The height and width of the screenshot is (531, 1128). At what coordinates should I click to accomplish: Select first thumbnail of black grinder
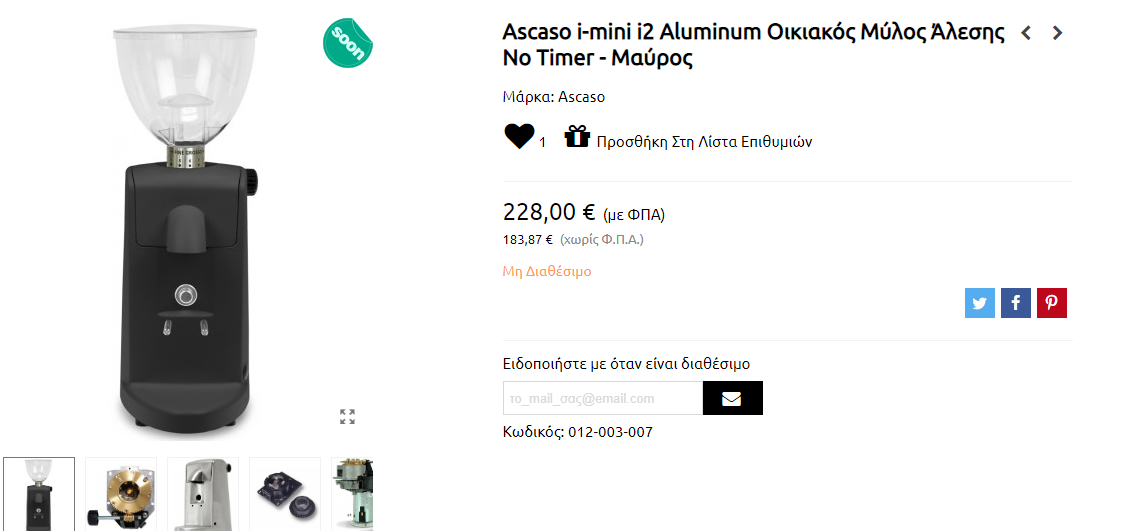pyautogui.click(x=39, y=494)
